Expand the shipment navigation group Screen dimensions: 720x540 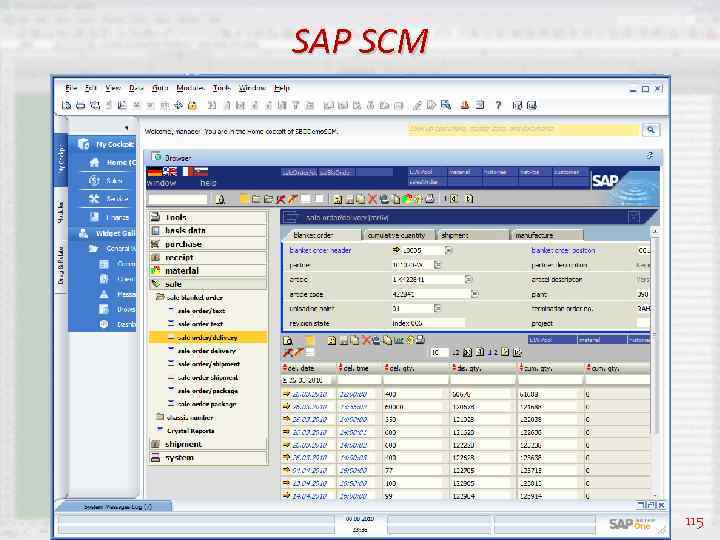click(208, 444)
